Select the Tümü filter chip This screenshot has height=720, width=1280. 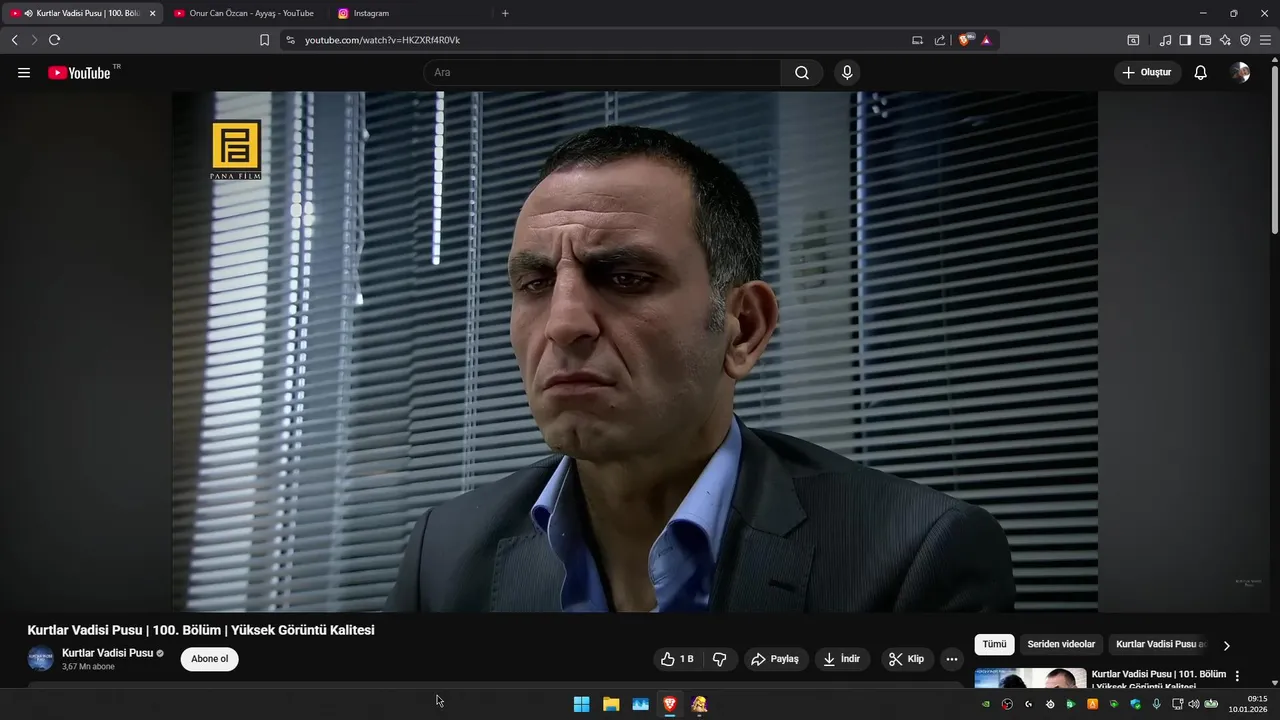(x=995, y=645)
